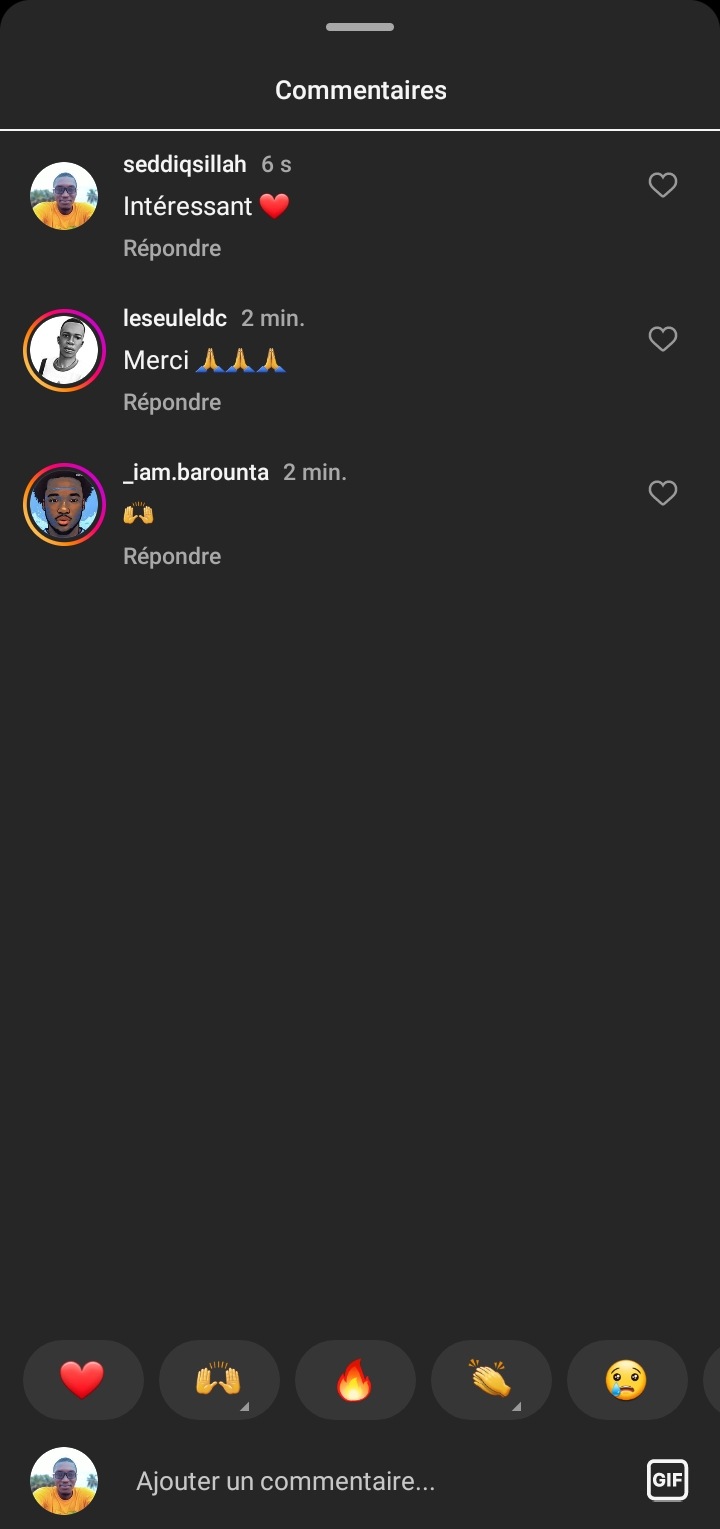
Task: Reply to seddiqsillah's comment
Action: click(x=172, y=248)
